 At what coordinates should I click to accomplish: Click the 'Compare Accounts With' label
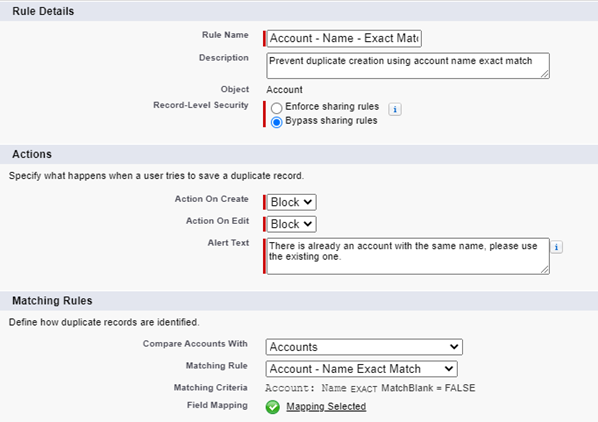click(195, 343)
